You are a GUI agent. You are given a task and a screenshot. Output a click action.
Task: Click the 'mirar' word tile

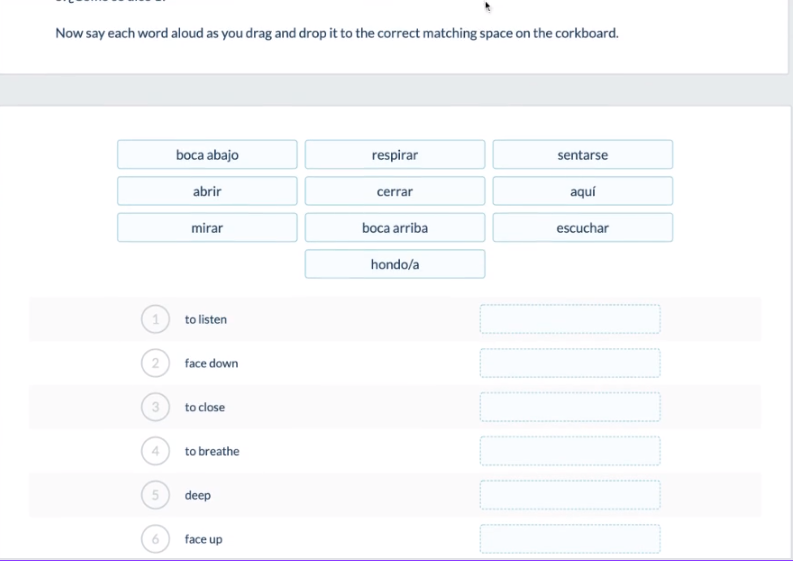coord(207,228)
